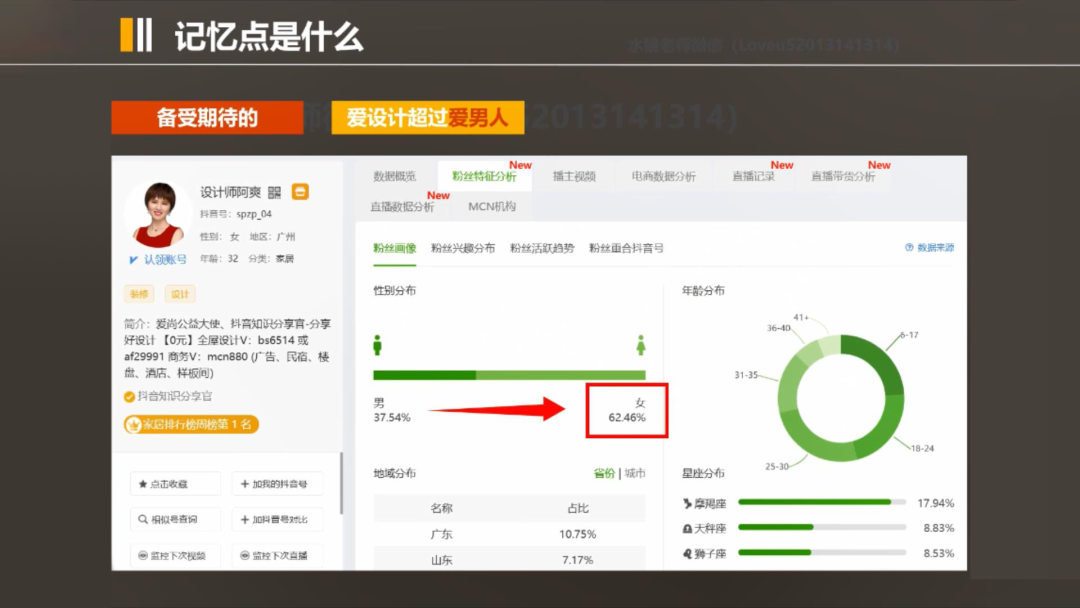Click the orange badge icon next to the name
This screenshot has height=608, width=1080.
300,191
